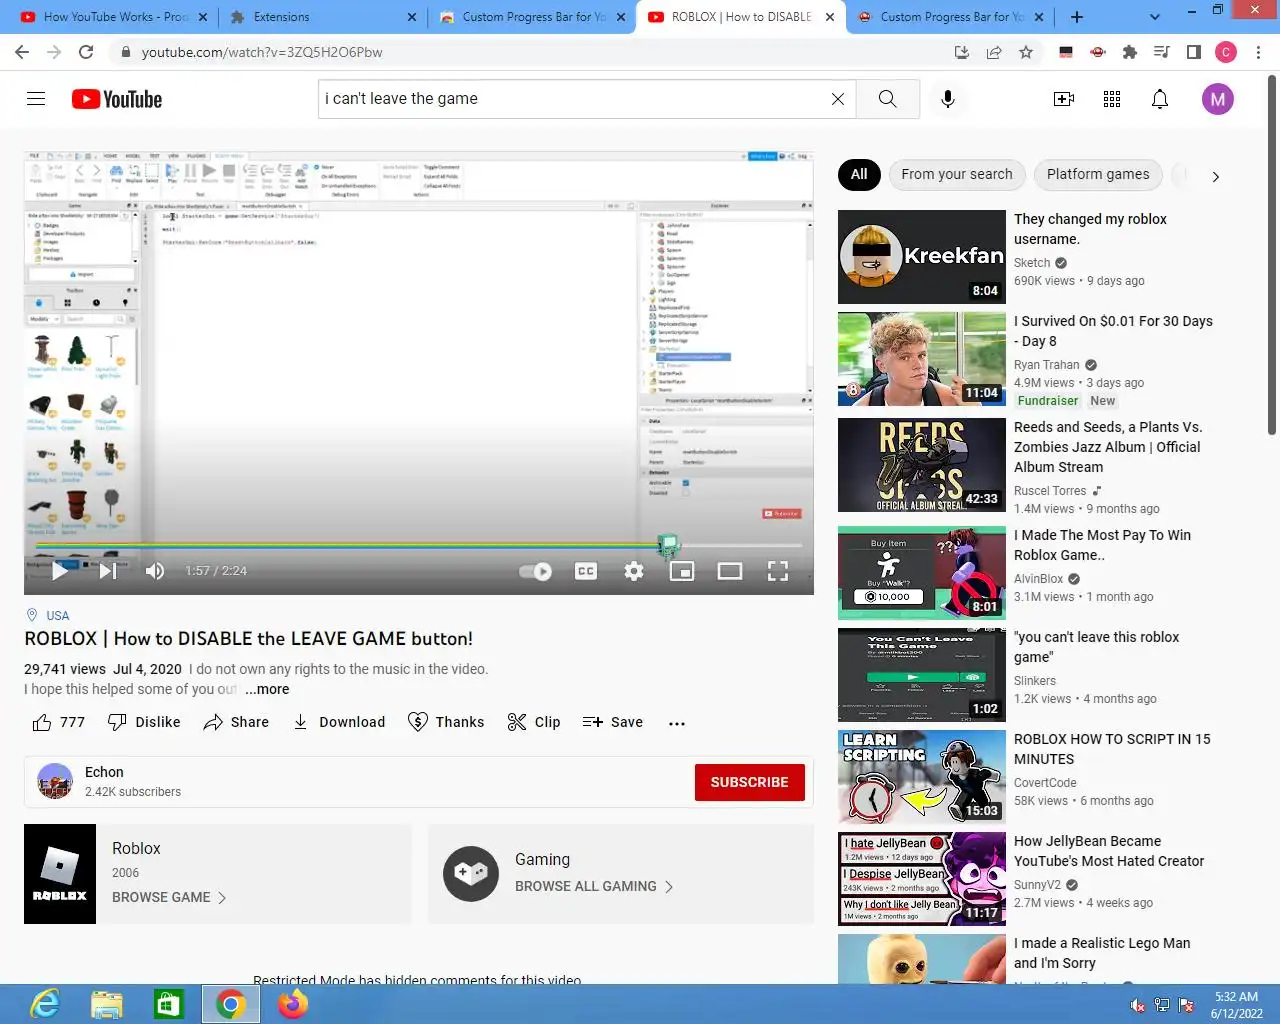
Task: Open the notifications bell
Action: pos(1160,99)
